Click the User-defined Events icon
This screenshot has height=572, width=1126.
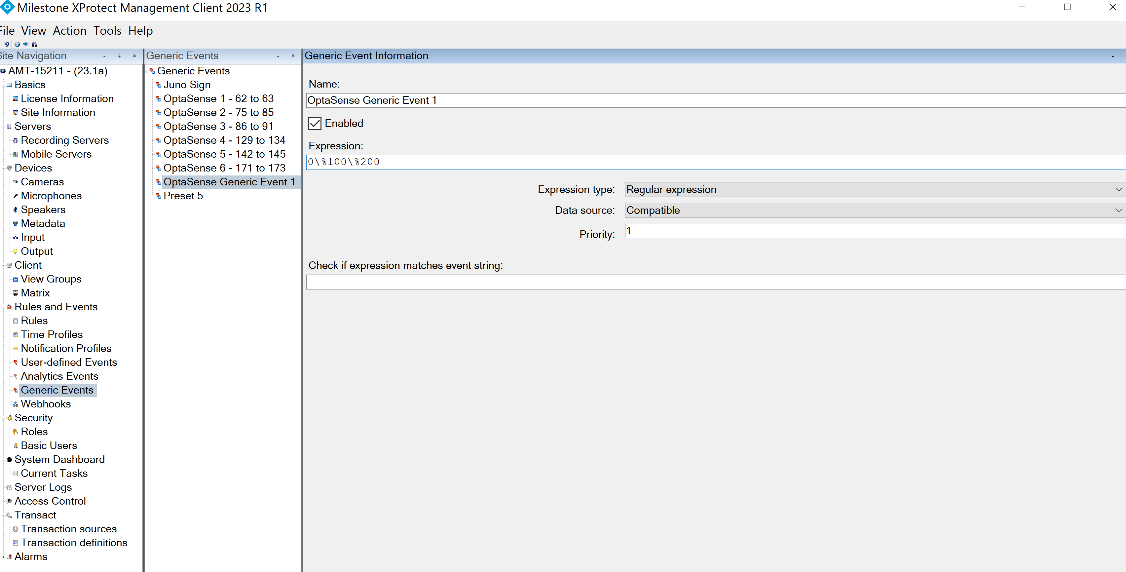click(x=15, y=362)
